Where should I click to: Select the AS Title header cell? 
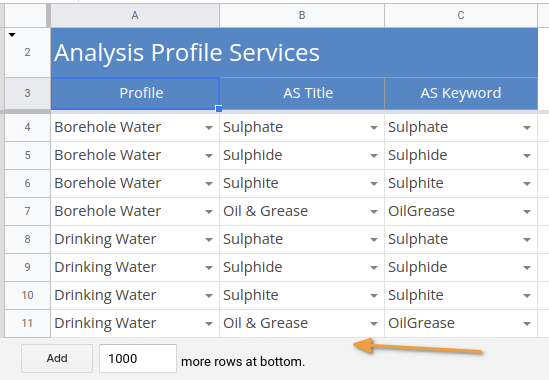tap(302, 94)
